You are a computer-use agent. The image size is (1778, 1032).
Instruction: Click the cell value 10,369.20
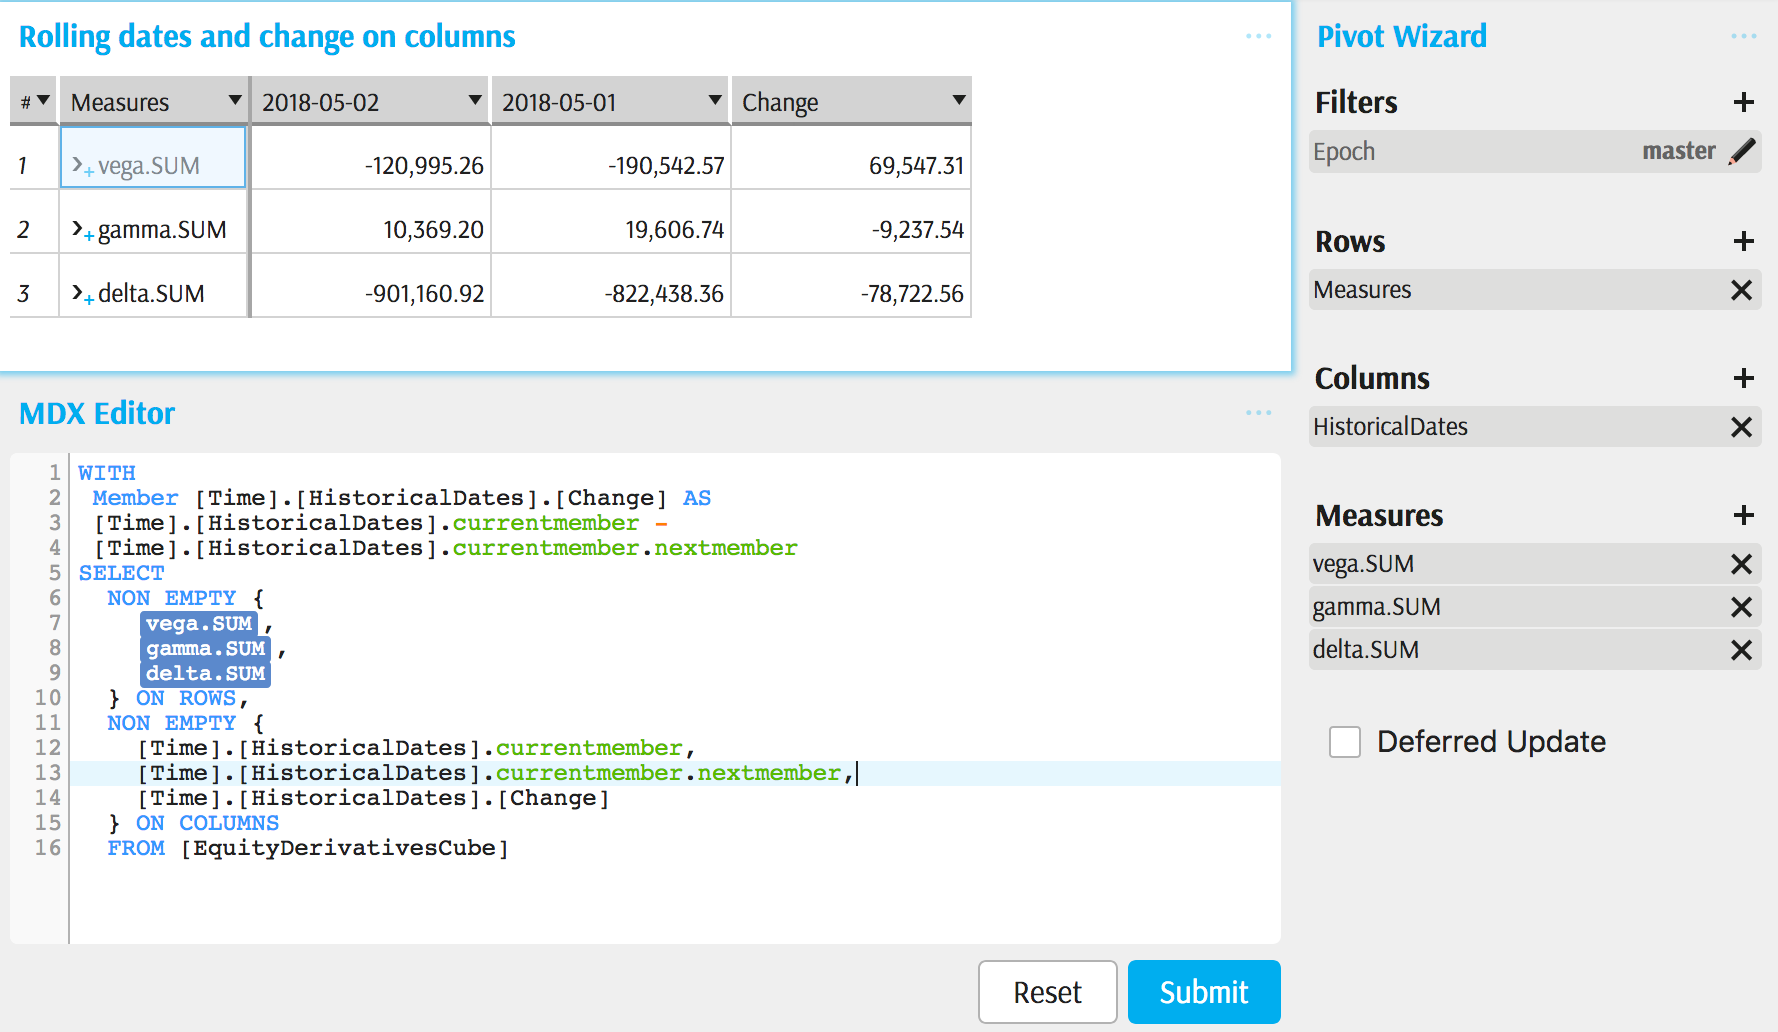pyautogui.click(x=433, y=230)
